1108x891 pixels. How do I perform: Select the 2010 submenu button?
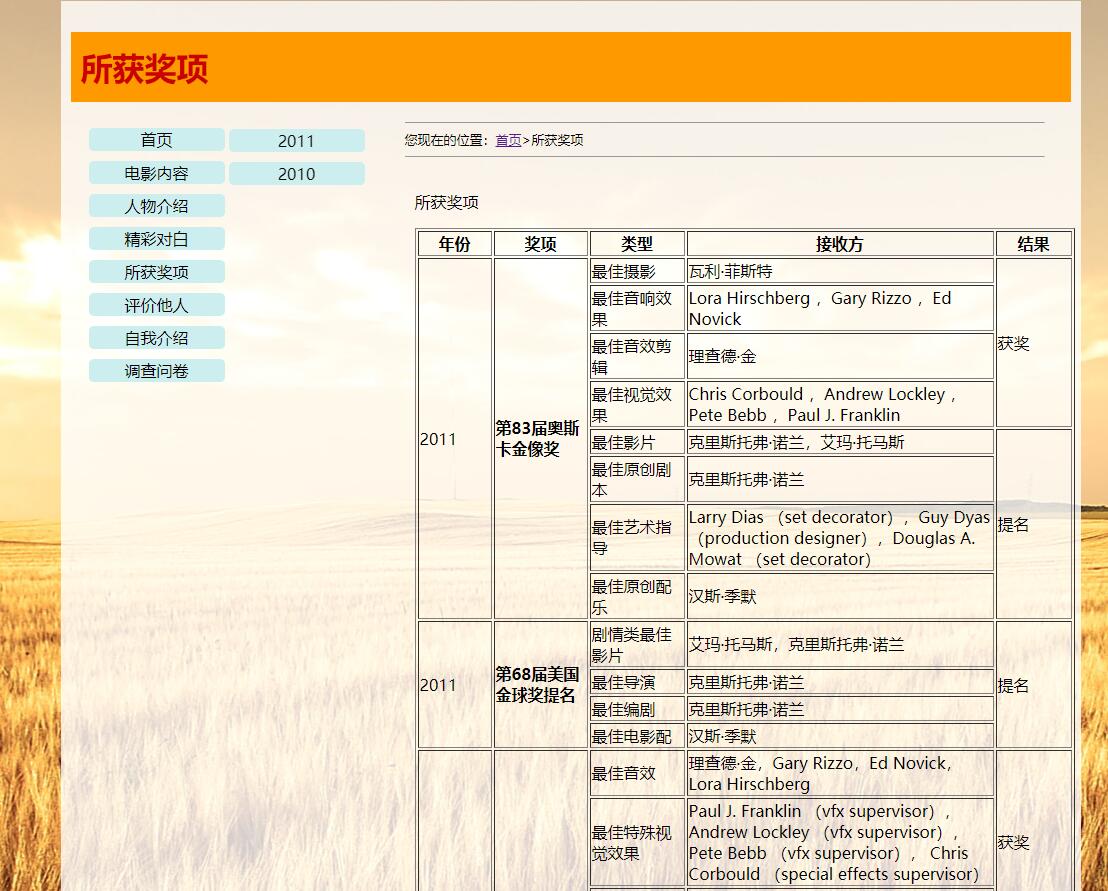tap(296, 174)
